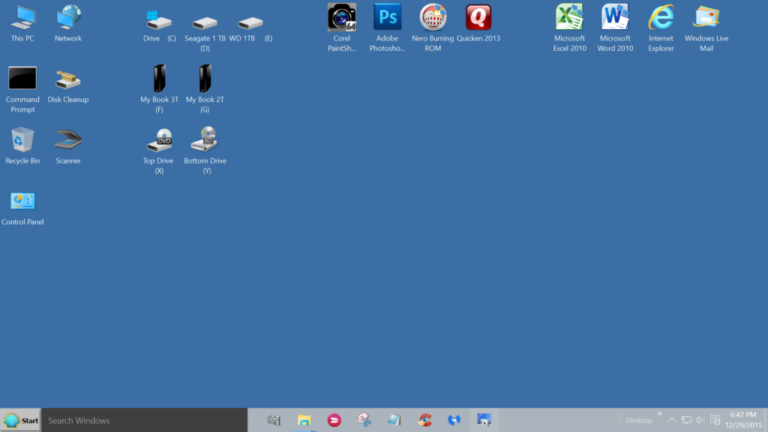The width and height of the screenshot is (768, 432).
Task: Select the Quicken 2013 shortcut
Action: (x=478, y=18)
